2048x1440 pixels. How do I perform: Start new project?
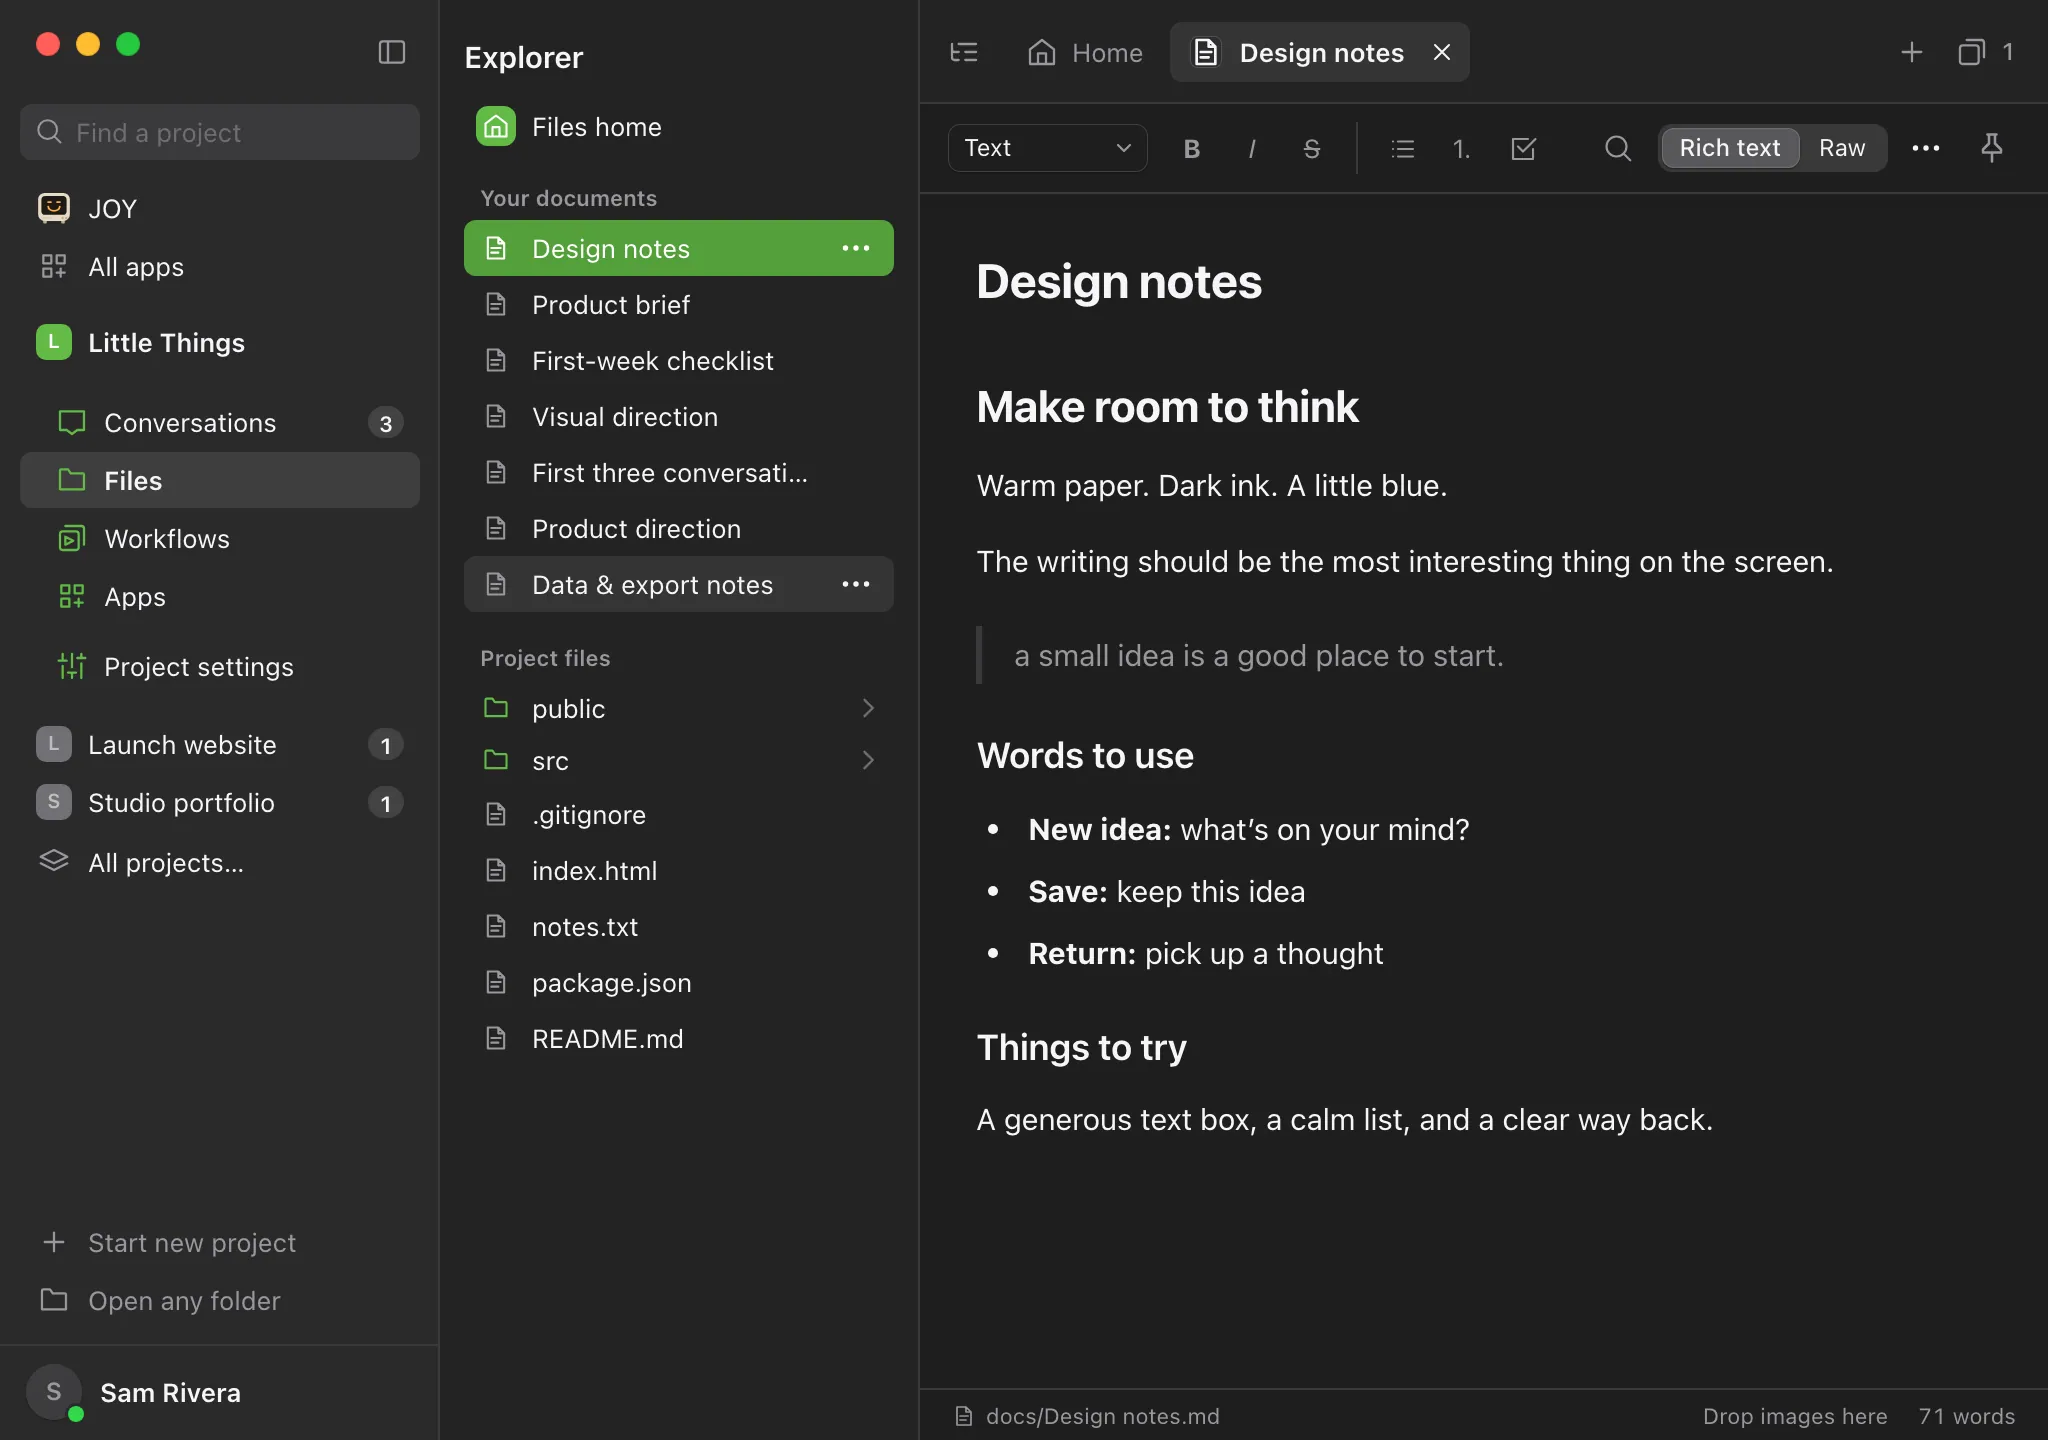[x=220, y=1242]
